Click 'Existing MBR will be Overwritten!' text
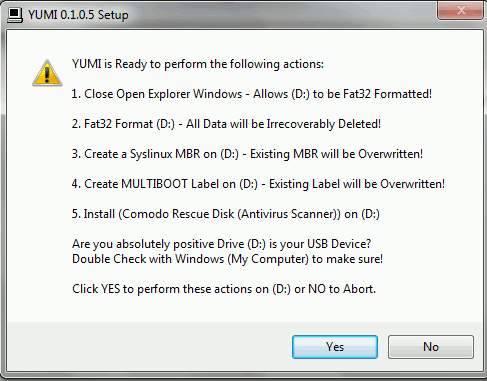Image resolution: width=487 pixels, height=381 pixels. coord(336,154)
